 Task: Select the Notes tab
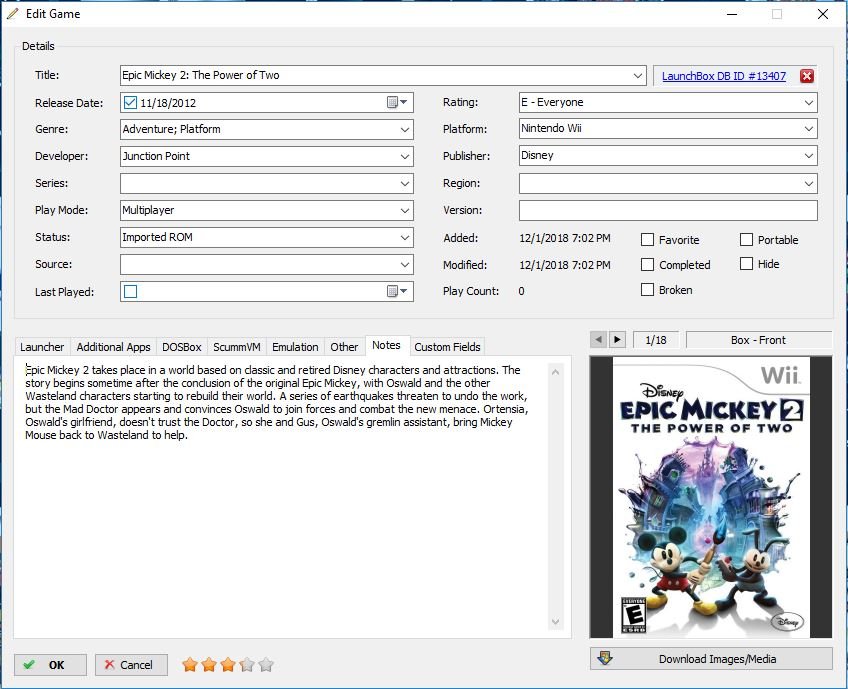tap(386, 345)
